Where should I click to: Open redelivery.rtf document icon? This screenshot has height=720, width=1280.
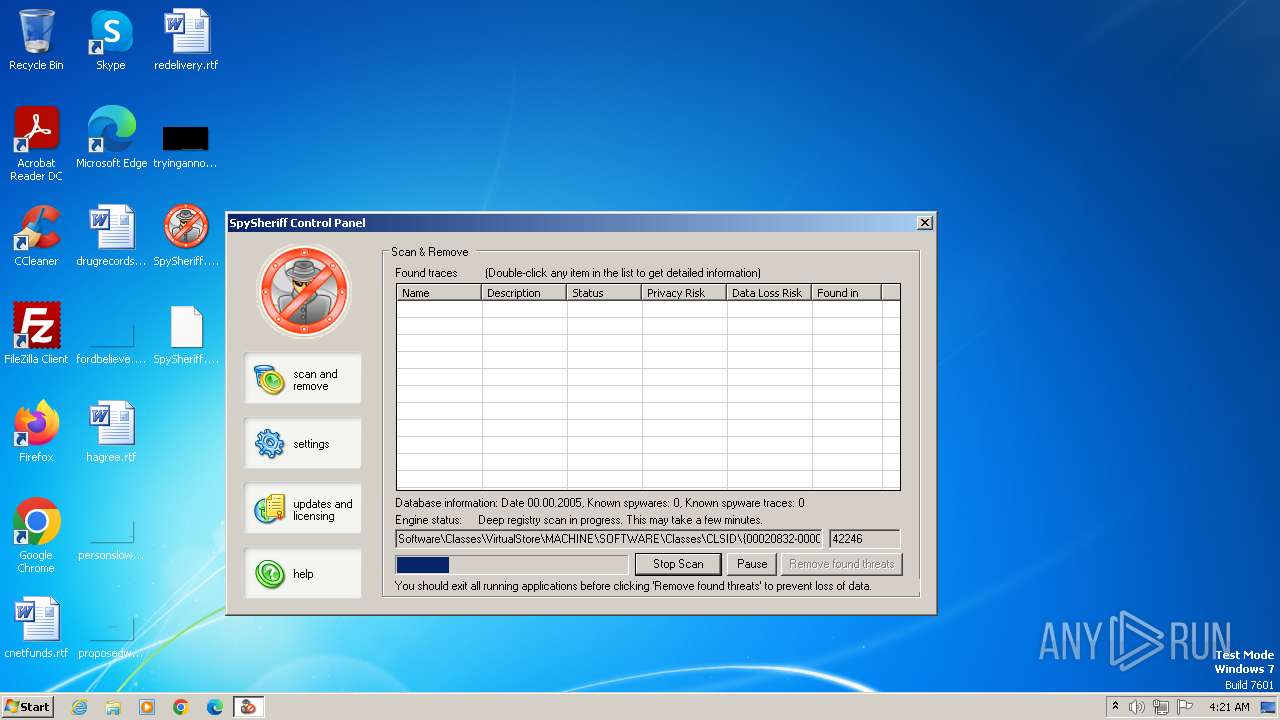click(x=186, y=40)
